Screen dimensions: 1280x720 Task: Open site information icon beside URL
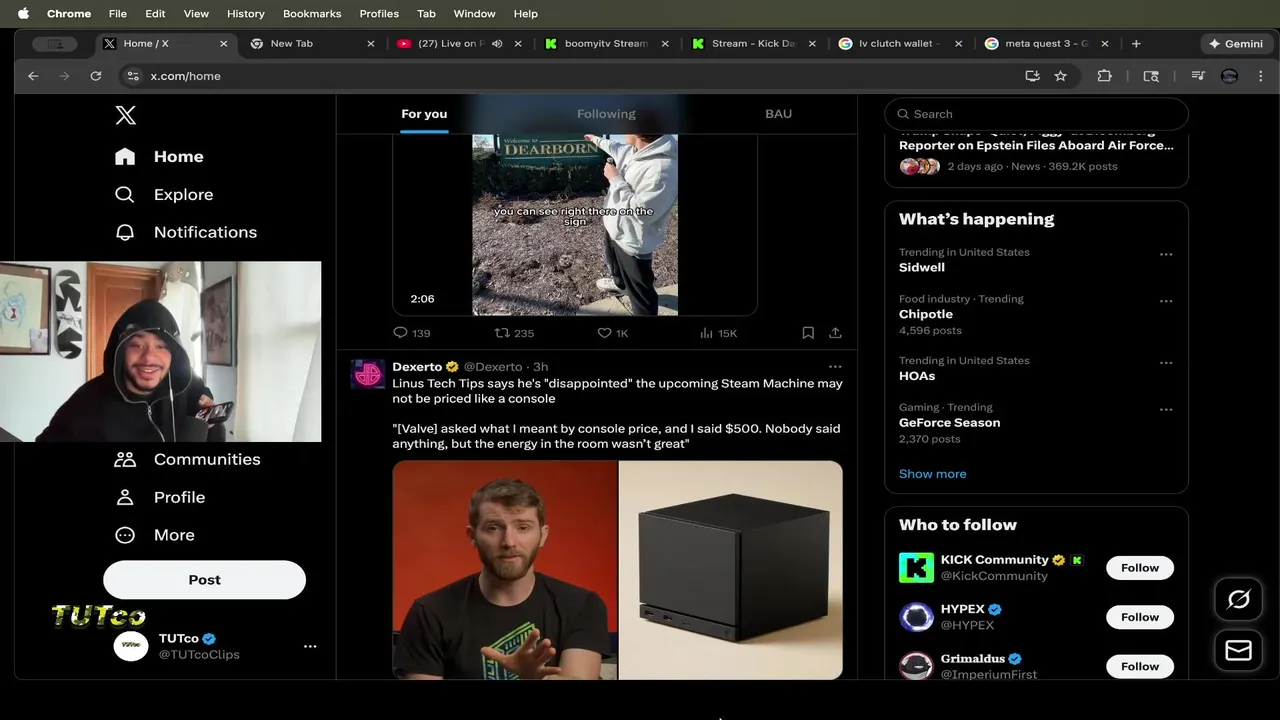133,76
